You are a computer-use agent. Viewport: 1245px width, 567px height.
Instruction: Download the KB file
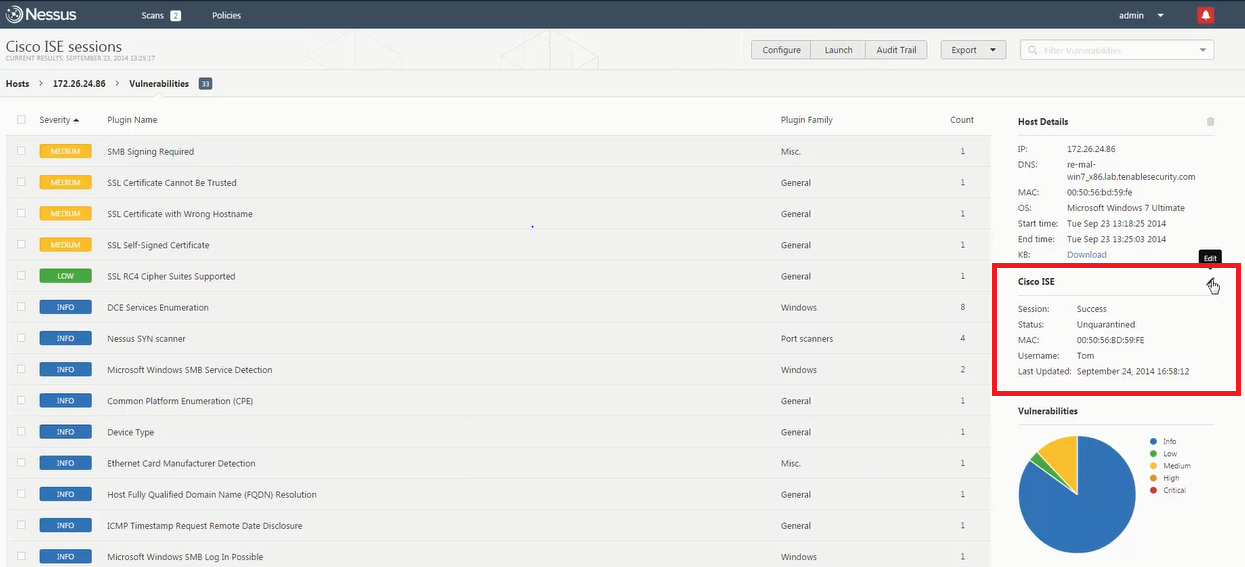click(x=1086, y=255)
